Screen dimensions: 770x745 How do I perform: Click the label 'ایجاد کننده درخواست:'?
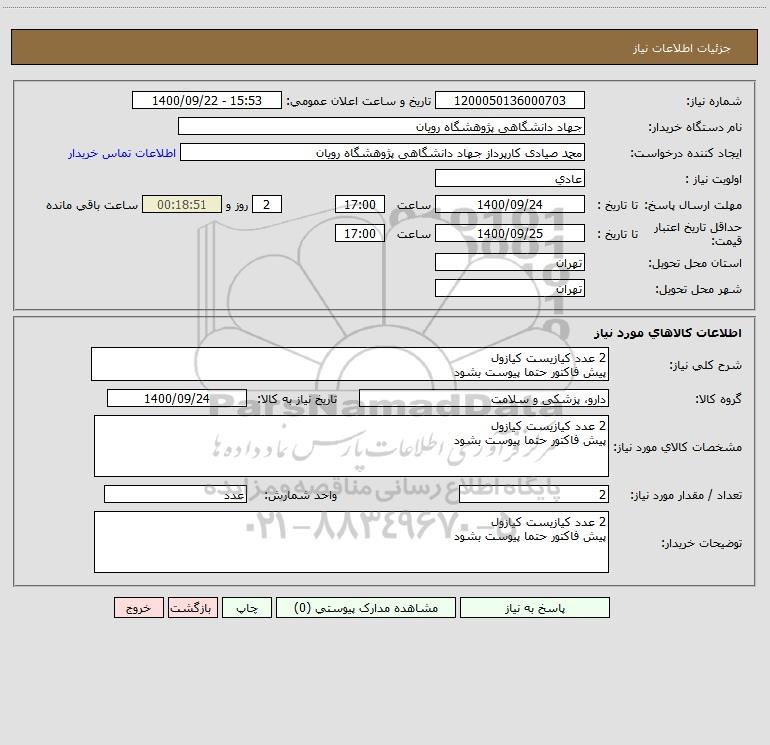686,154
